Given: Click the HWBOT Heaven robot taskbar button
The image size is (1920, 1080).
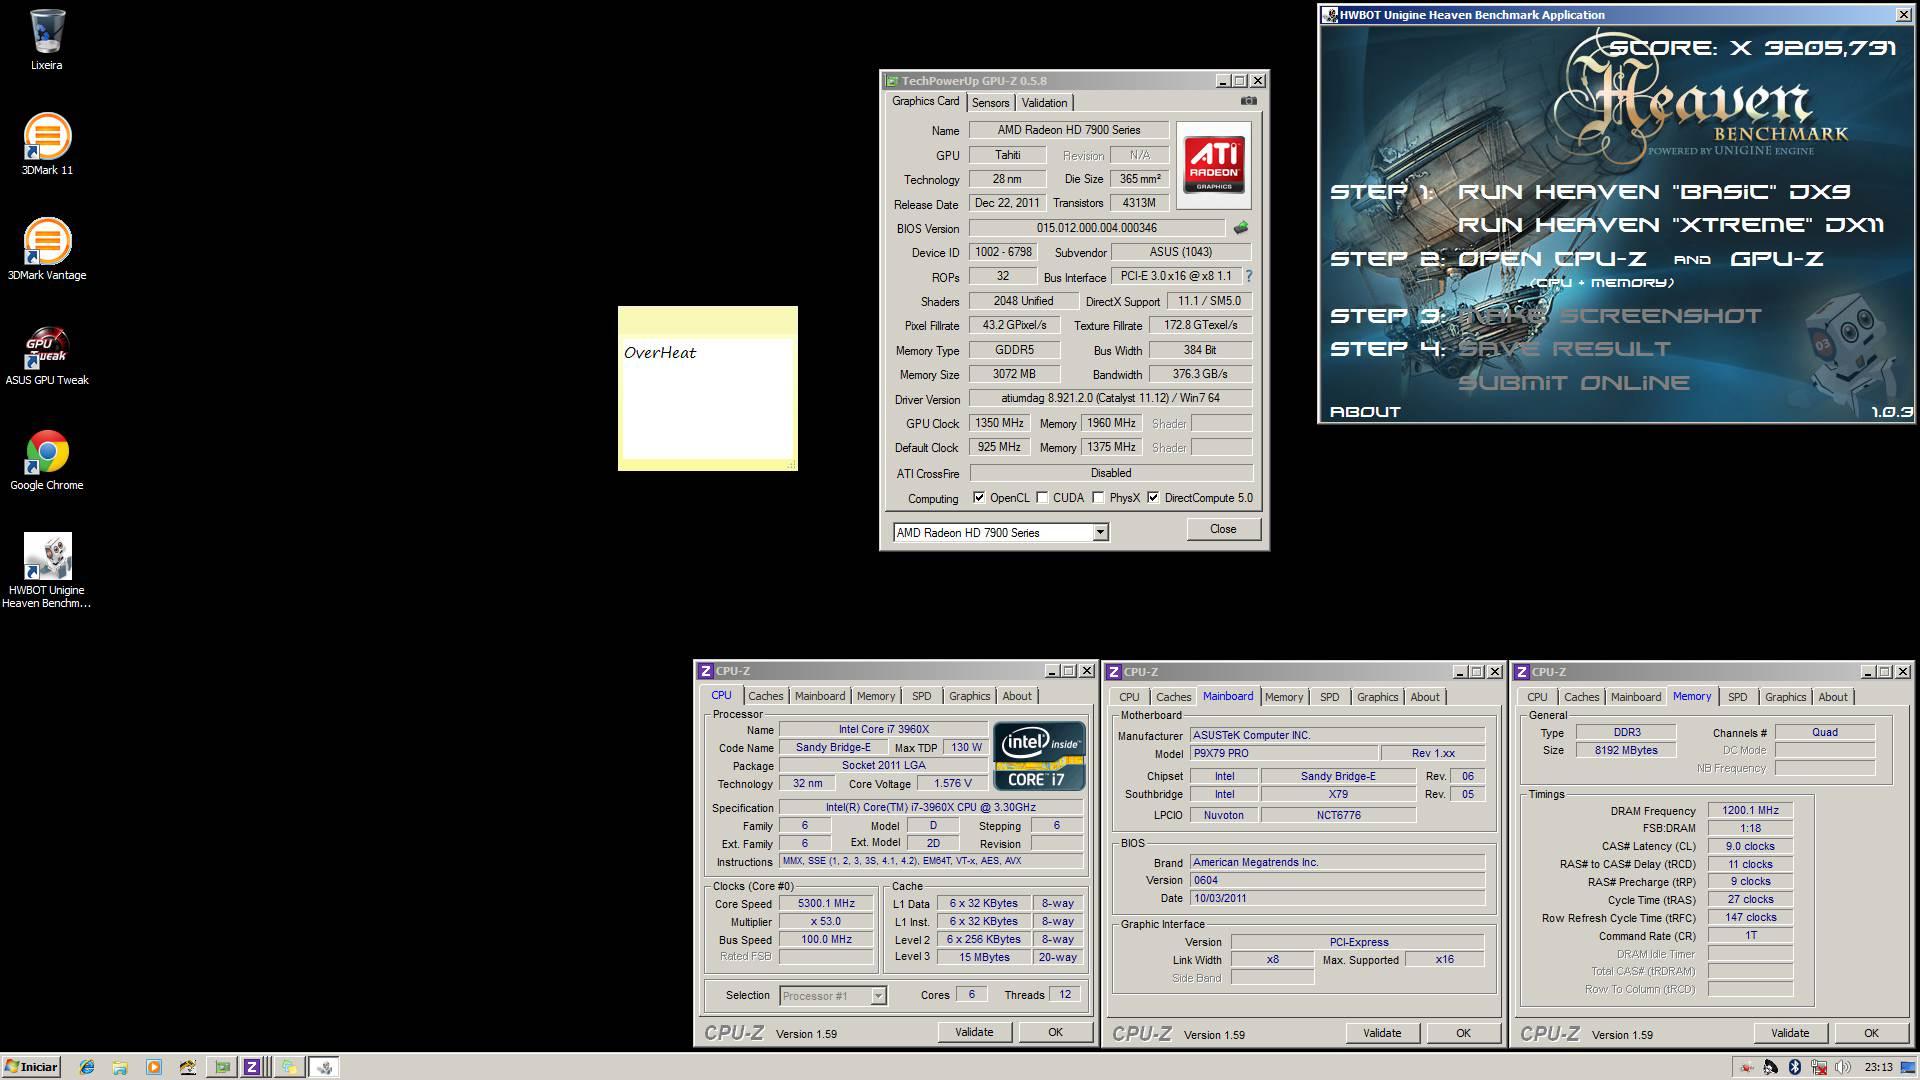Looking at the screenshot, I should (323, 1067).
